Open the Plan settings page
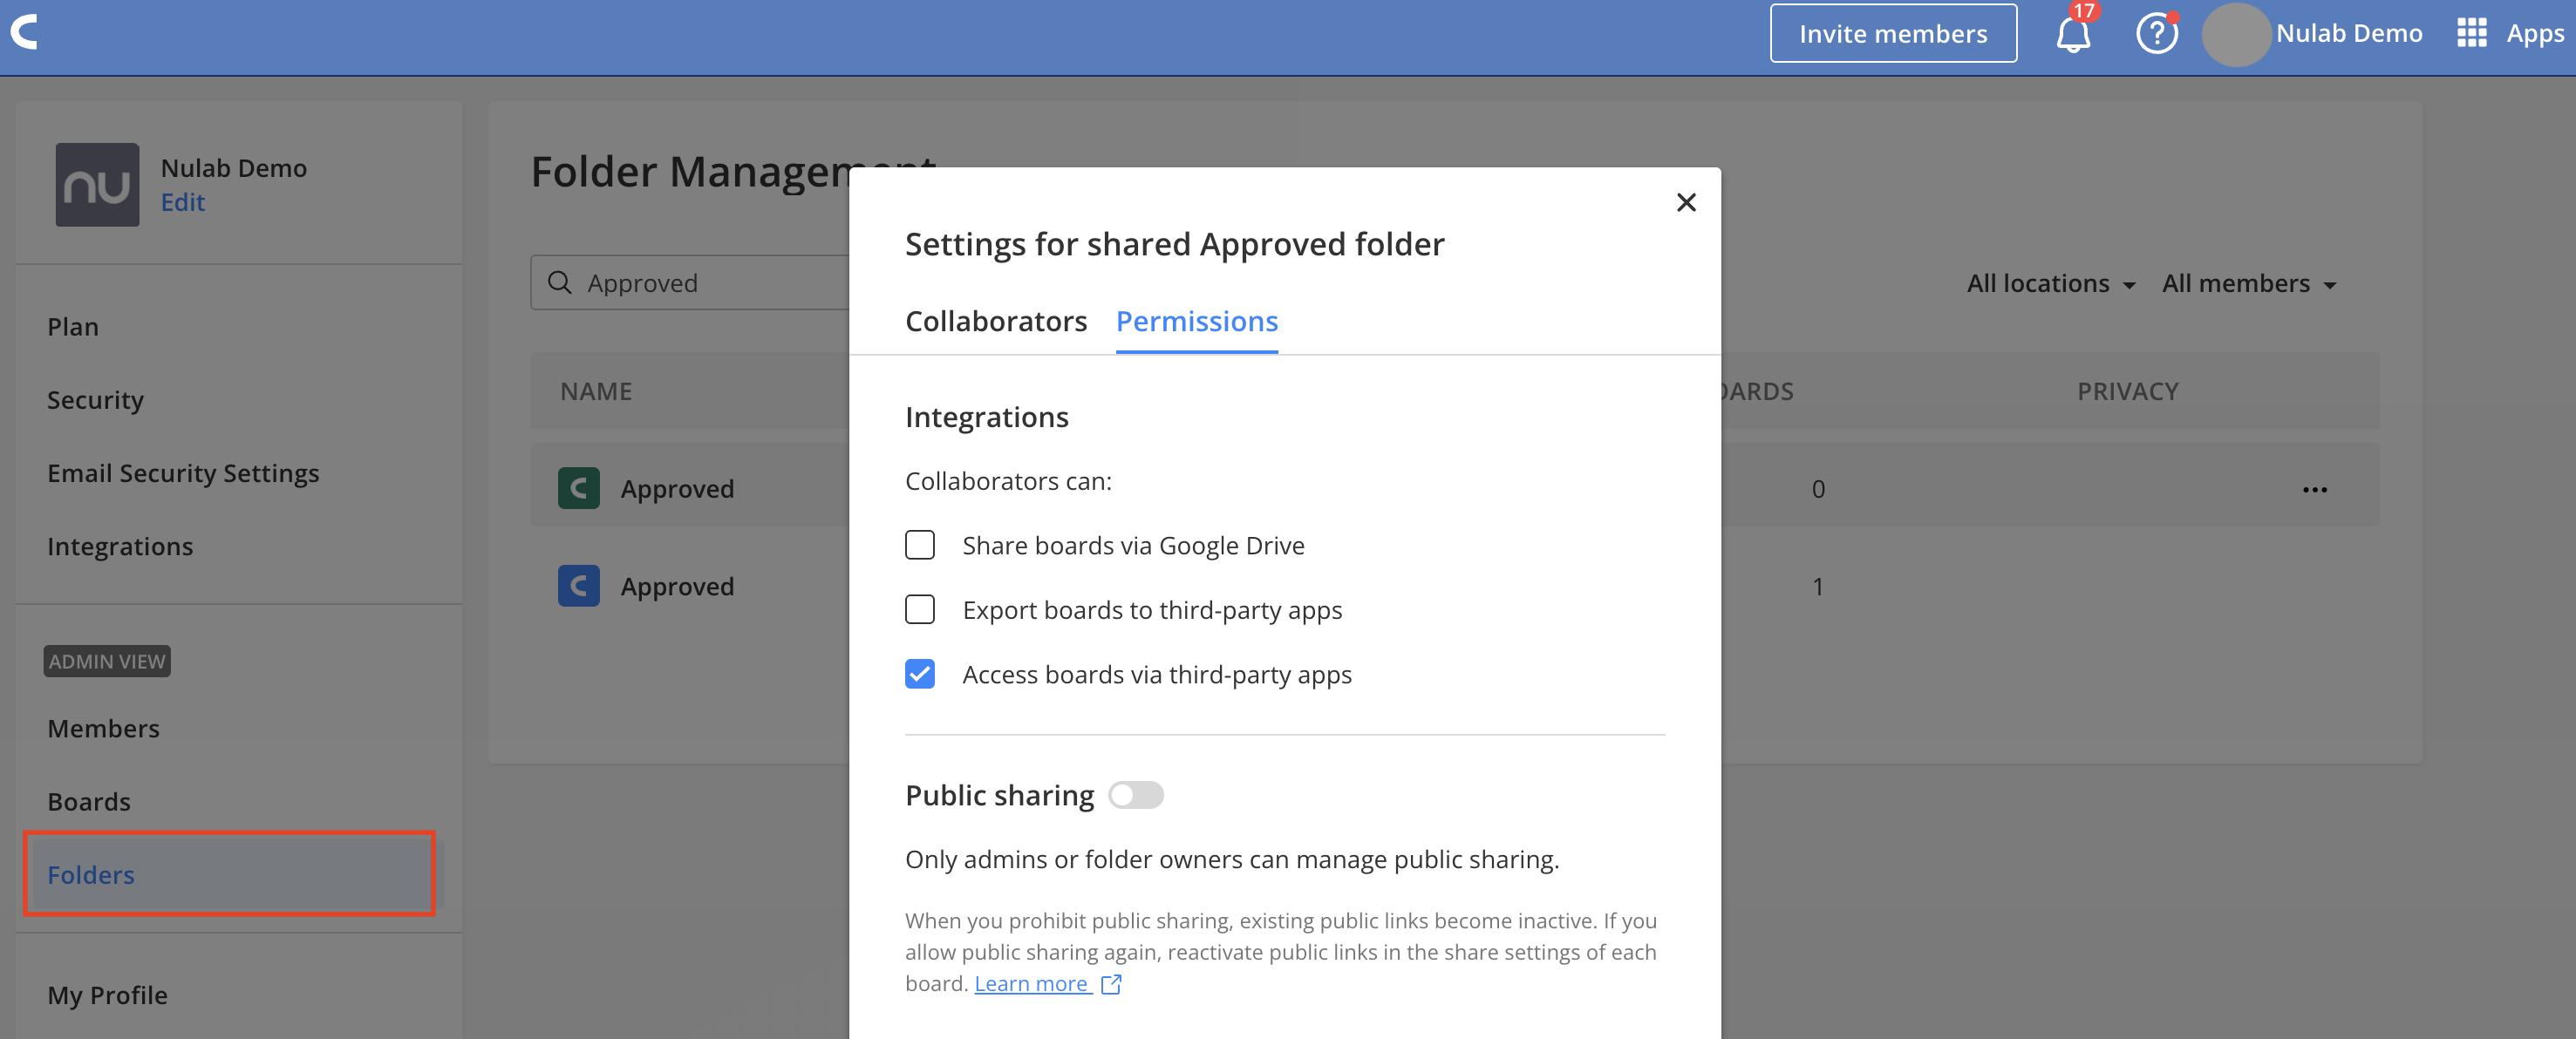The image size is (2576, 1039). [73, 327]
